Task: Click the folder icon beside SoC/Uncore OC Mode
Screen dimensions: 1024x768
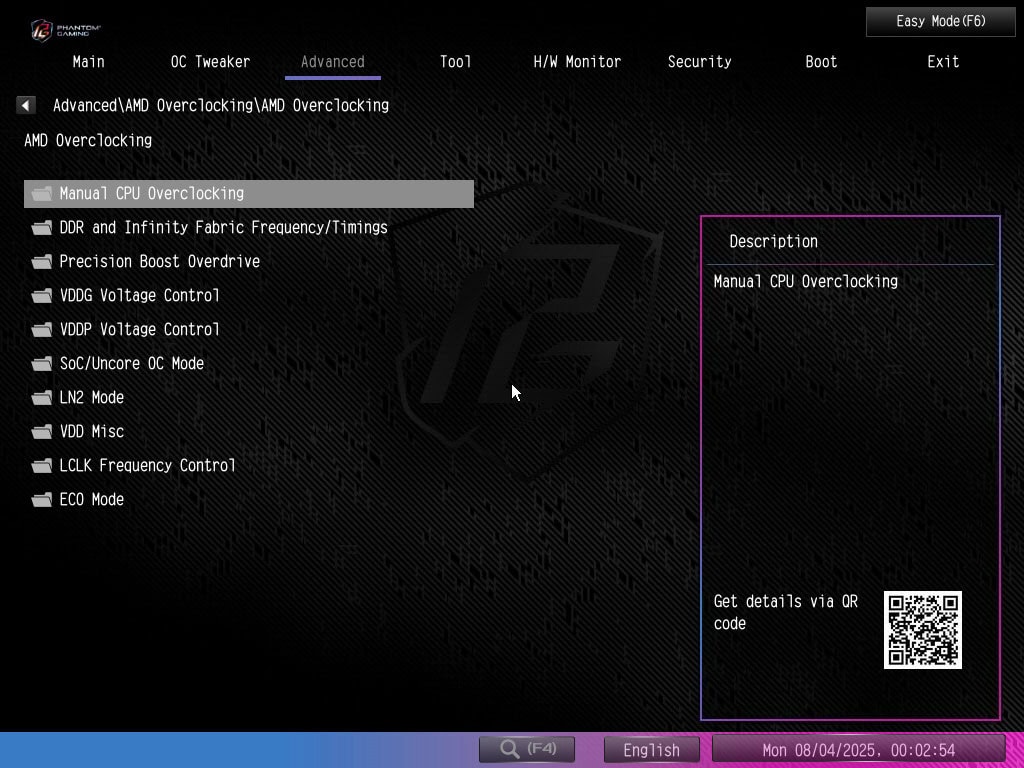Action: tap(42, 363)
